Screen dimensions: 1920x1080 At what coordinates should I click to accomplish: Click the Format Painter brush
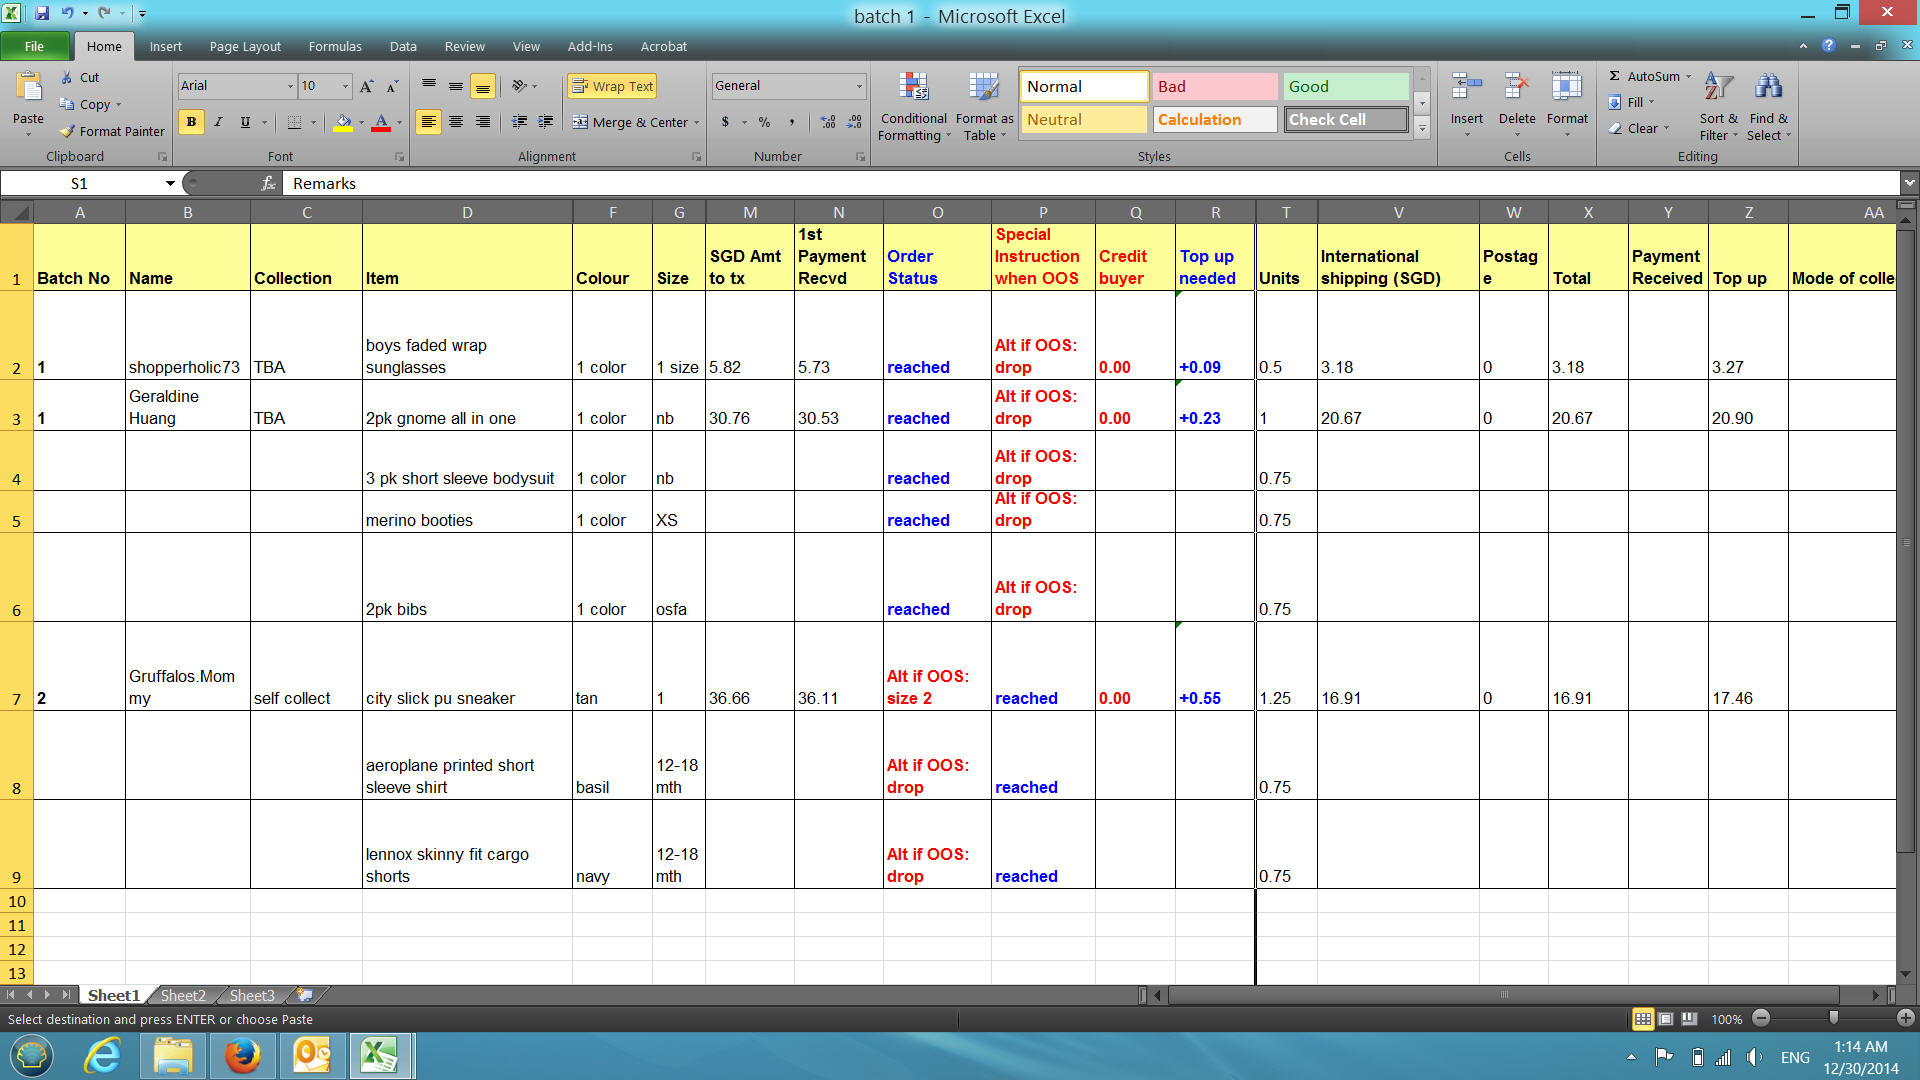pos(67,131)
